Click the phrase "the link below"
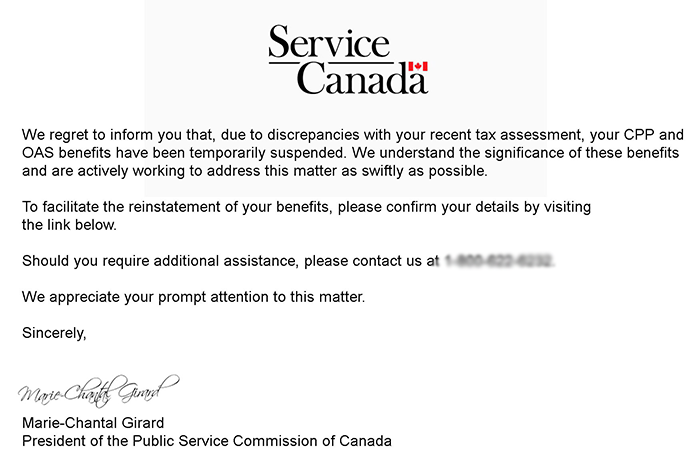The image size is (691, 466). pyautogui.click(x=68, y=225)
